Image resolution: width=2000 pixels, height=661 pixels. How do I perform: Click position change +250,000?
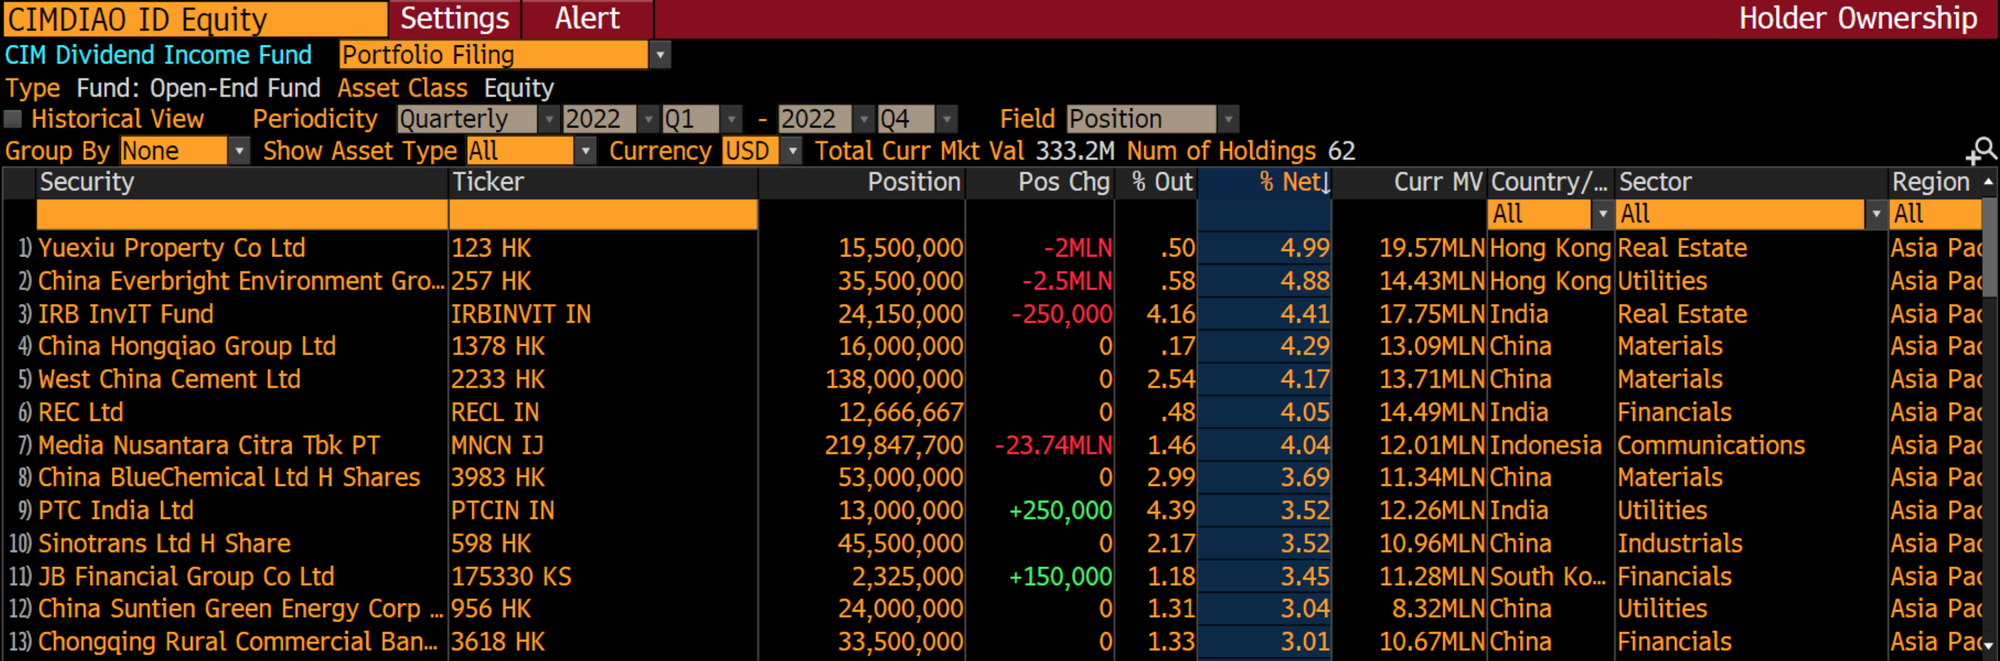[1060, 510]
